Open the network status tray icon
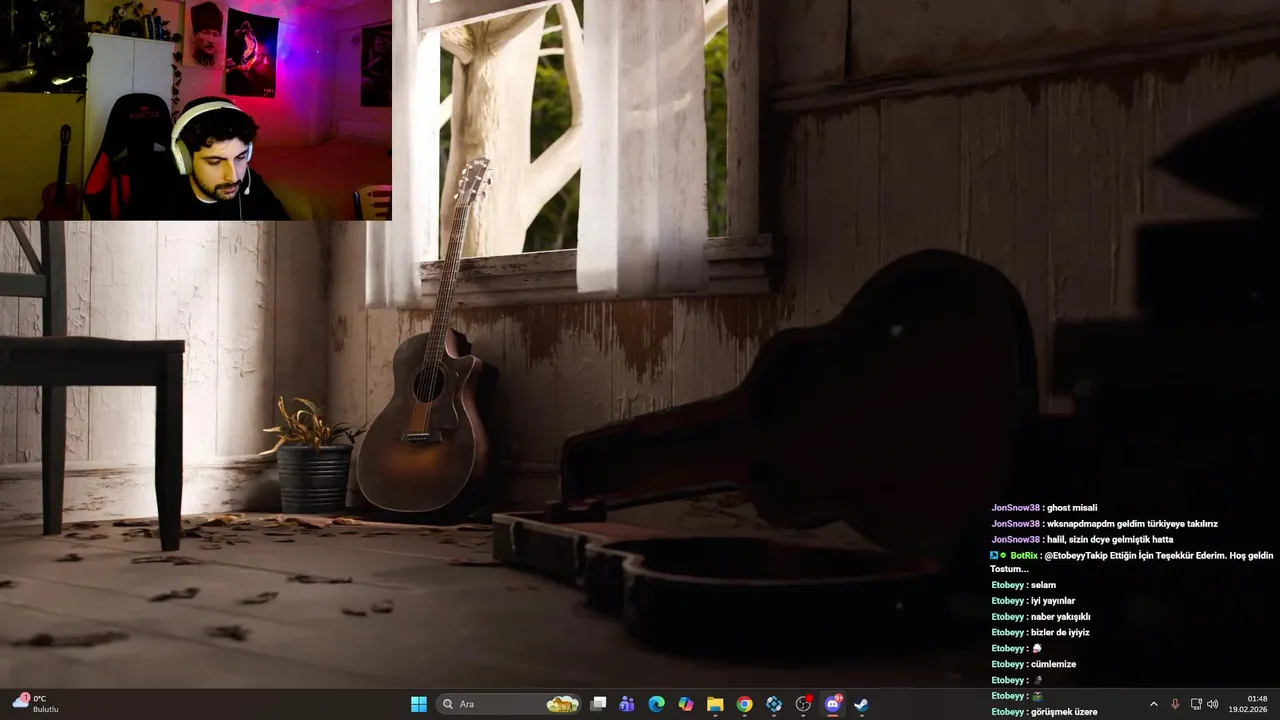This screenshot has height=720, width=1280. click(x=1196, y=704)
